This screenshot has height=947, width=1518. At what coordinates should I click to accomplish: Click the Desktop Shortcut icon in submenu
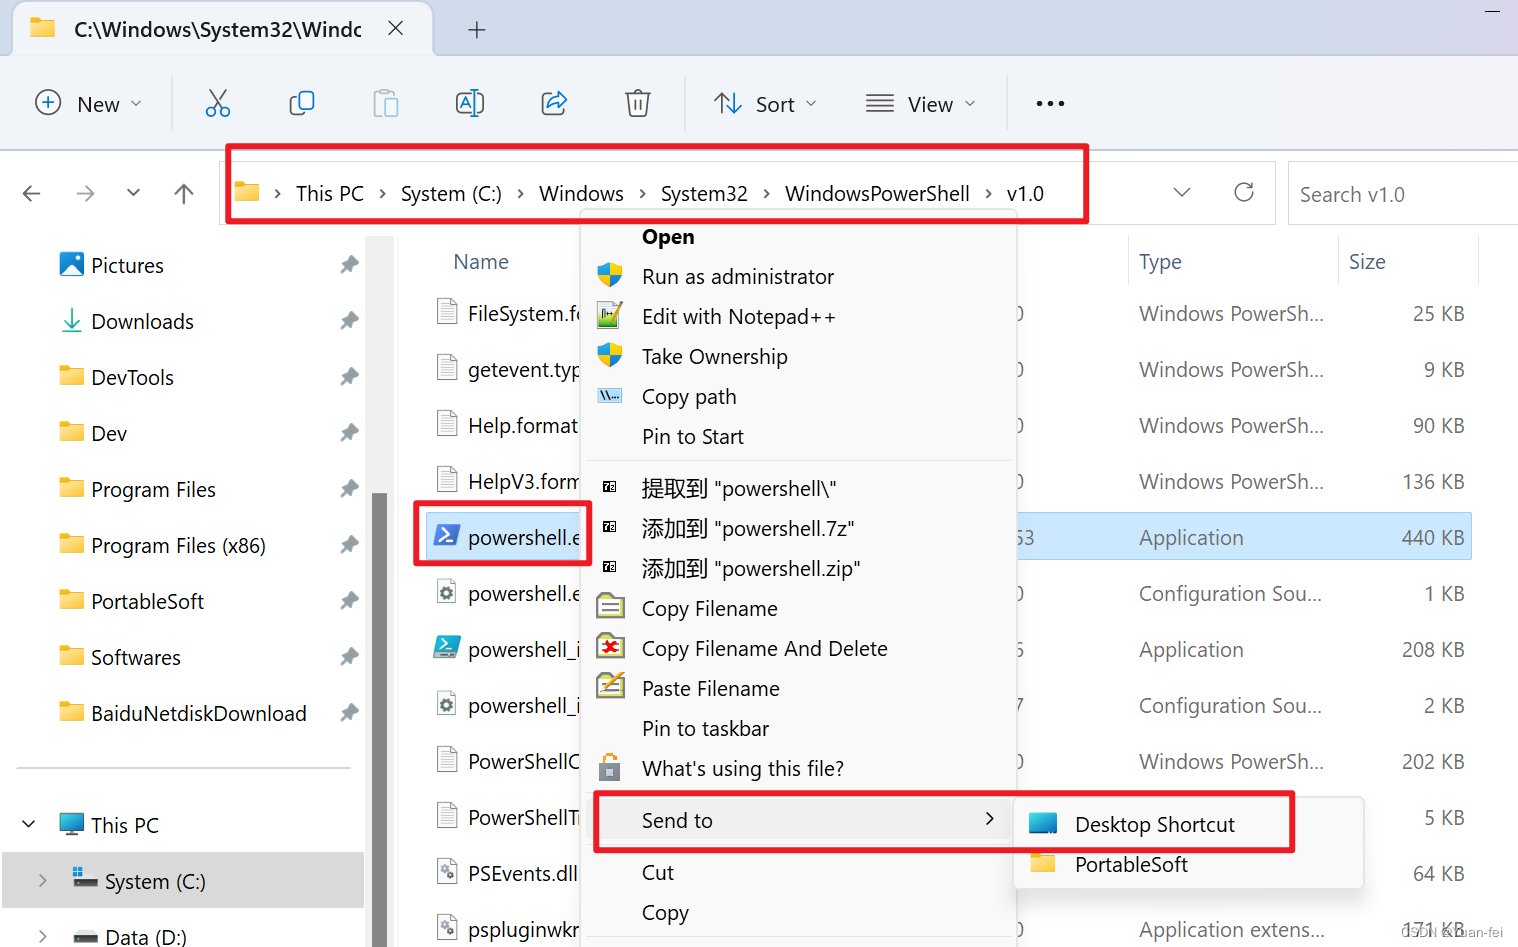(x=1043, y=824)
